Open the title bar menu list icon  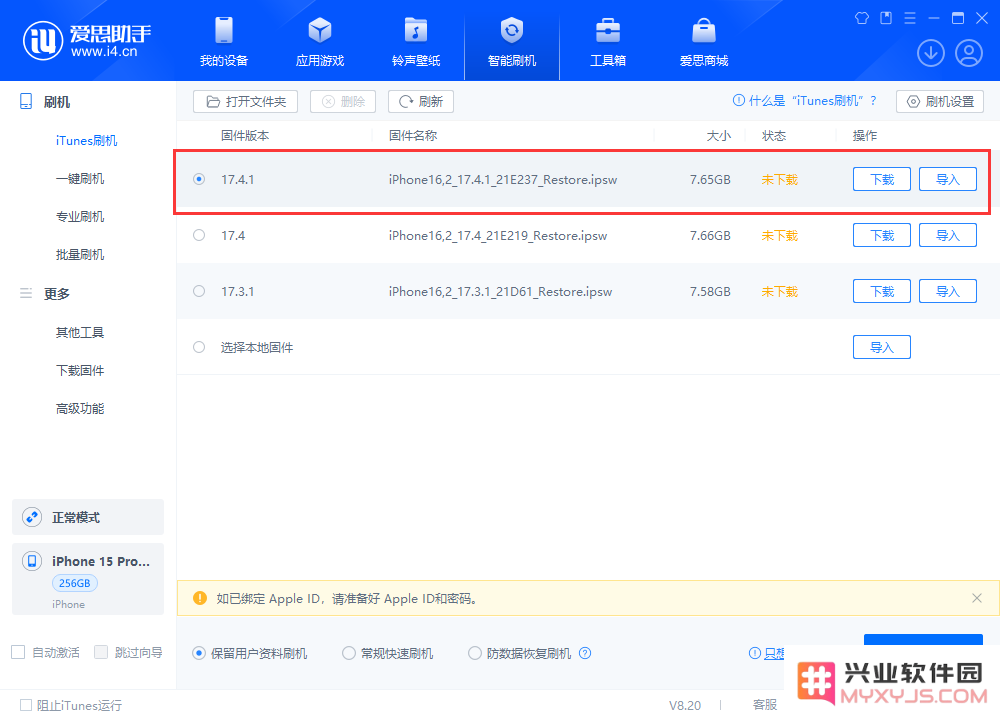tap(910, 18)
